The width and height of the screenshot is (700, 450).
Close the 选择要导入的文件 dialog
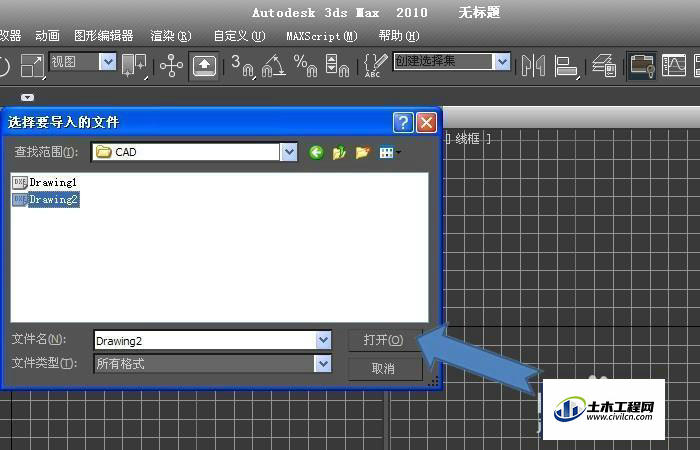point(426,122)
